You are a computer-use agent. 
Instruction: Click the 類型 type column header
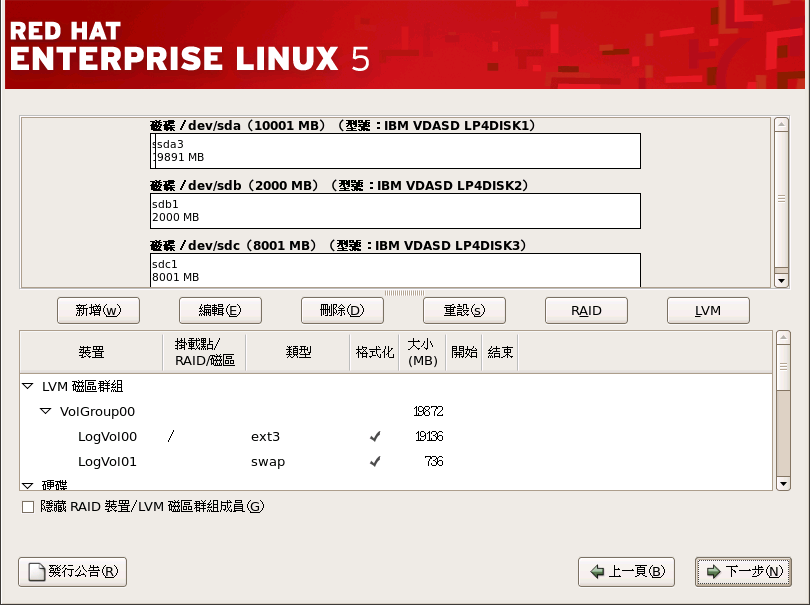click(298, 352)
